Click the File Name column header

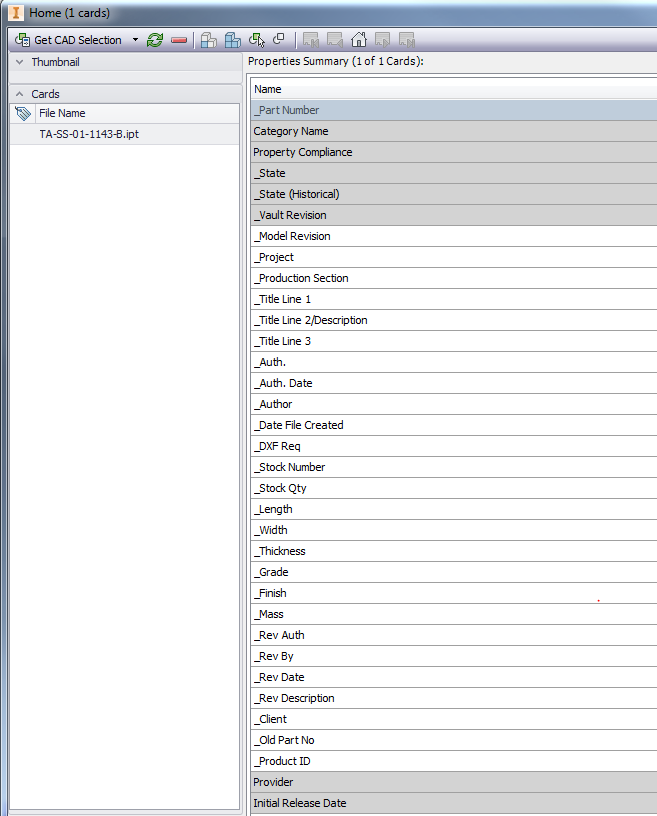click(137, 113)
